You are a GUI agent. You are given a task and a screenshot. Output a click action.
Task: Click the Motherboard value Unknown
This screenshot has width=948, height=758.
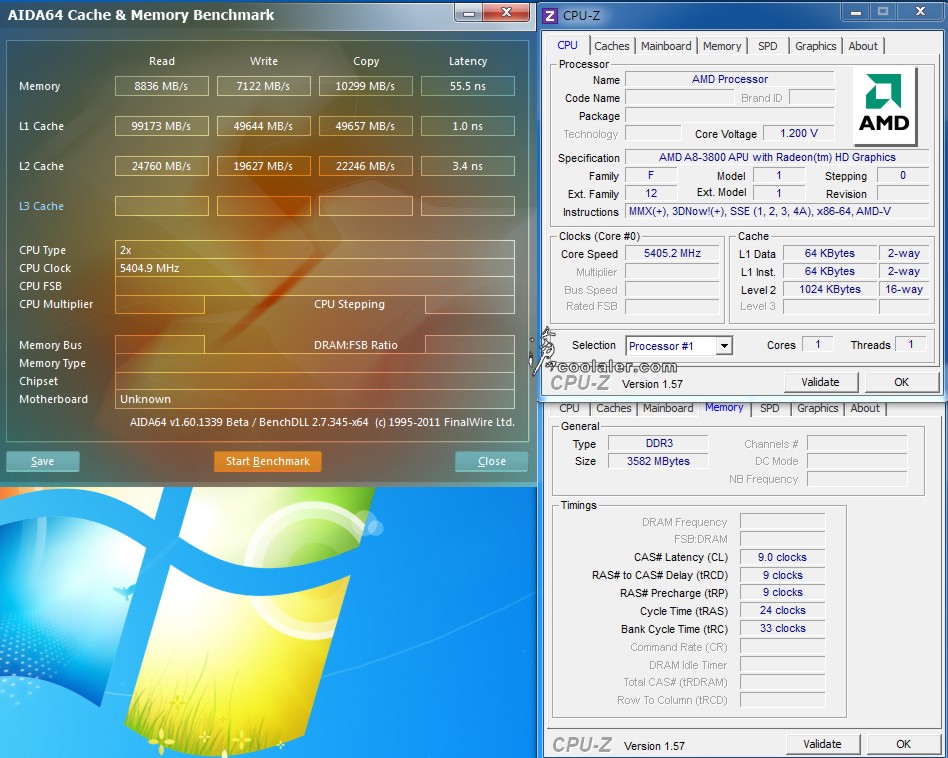315,399
